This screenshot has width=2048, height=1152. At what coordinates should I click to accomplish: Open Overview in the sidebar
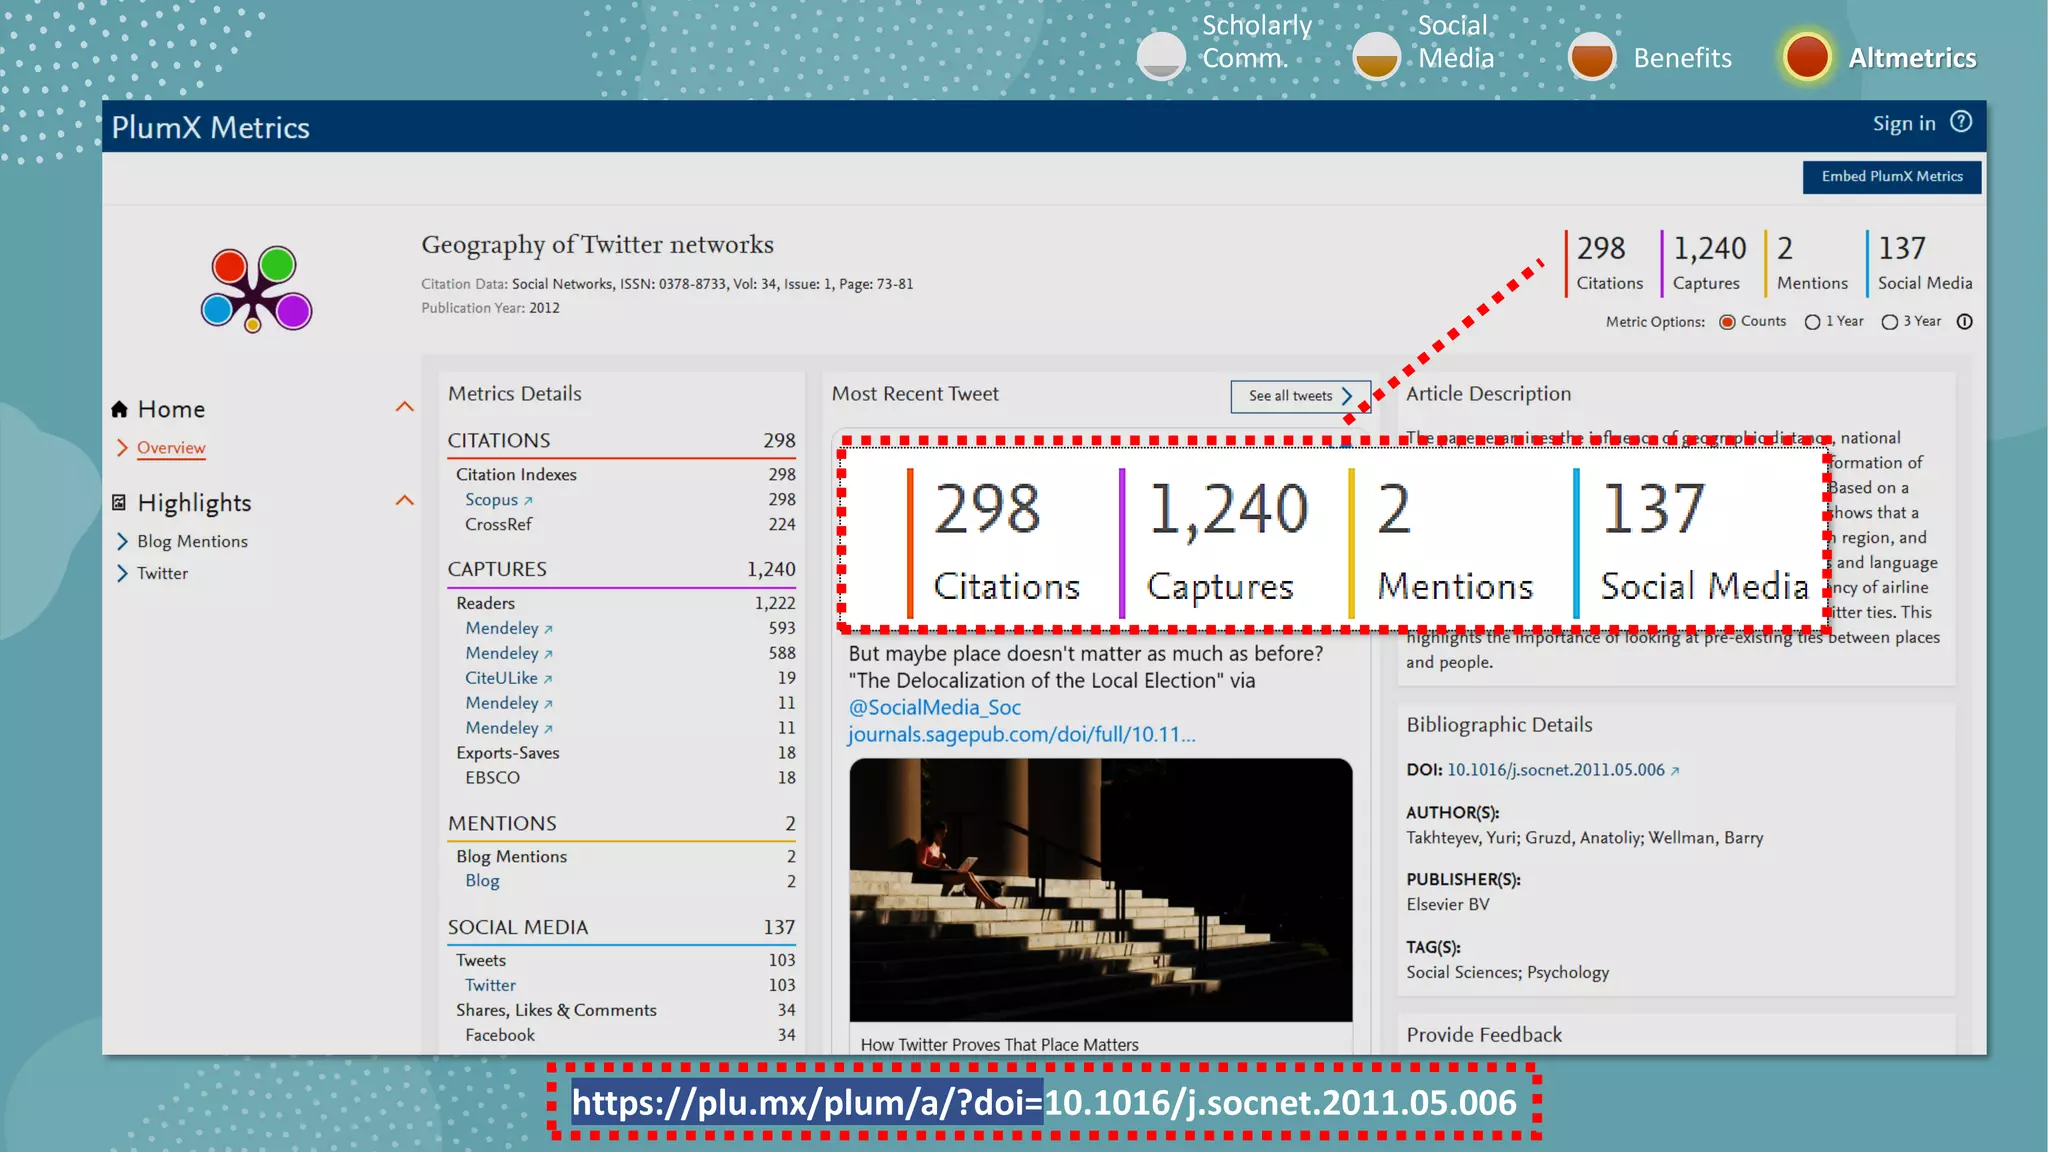[171, 448]
